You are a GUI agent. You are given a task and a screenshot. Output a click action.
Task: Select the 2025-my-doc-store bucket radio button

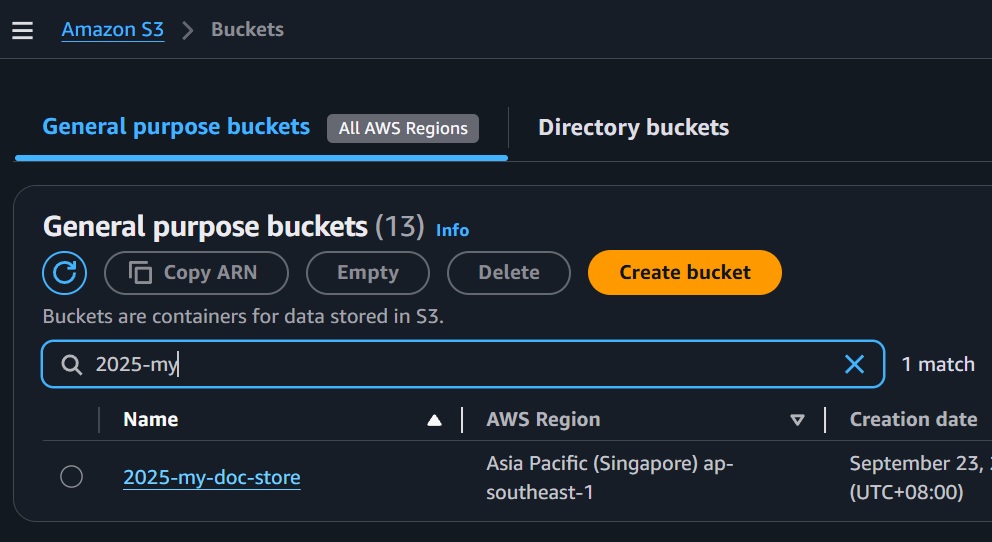(71, 477)
